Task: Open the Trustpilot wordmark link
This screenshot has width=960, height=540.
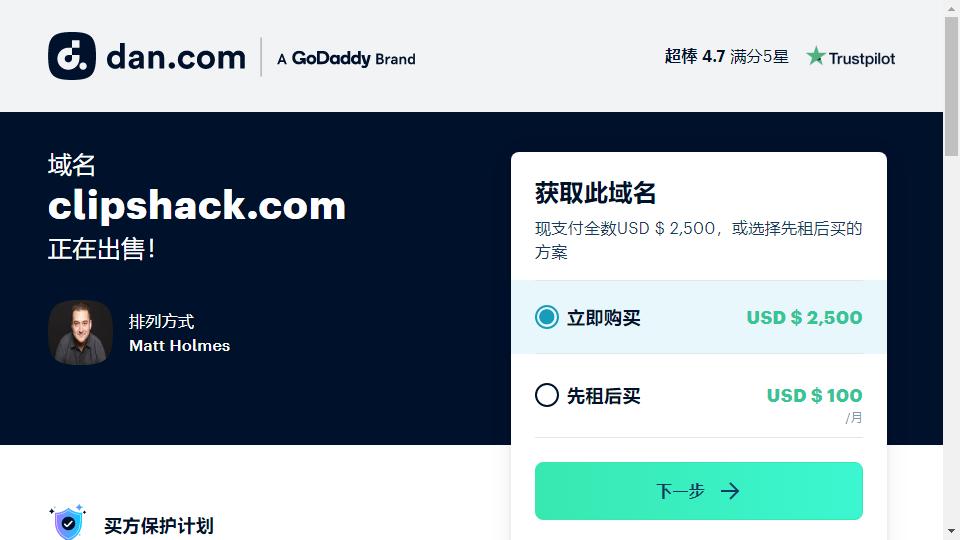Action: tap(861, 58)
